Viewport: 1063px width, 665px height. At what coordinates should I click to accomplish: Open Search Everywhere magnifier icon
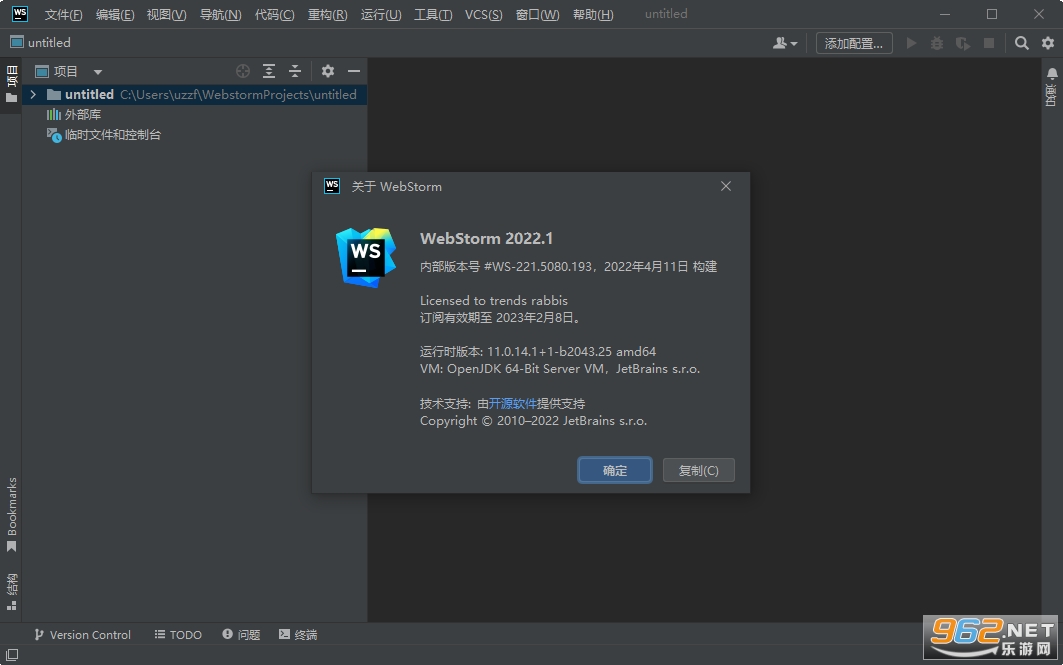[x=1022, y=43]
